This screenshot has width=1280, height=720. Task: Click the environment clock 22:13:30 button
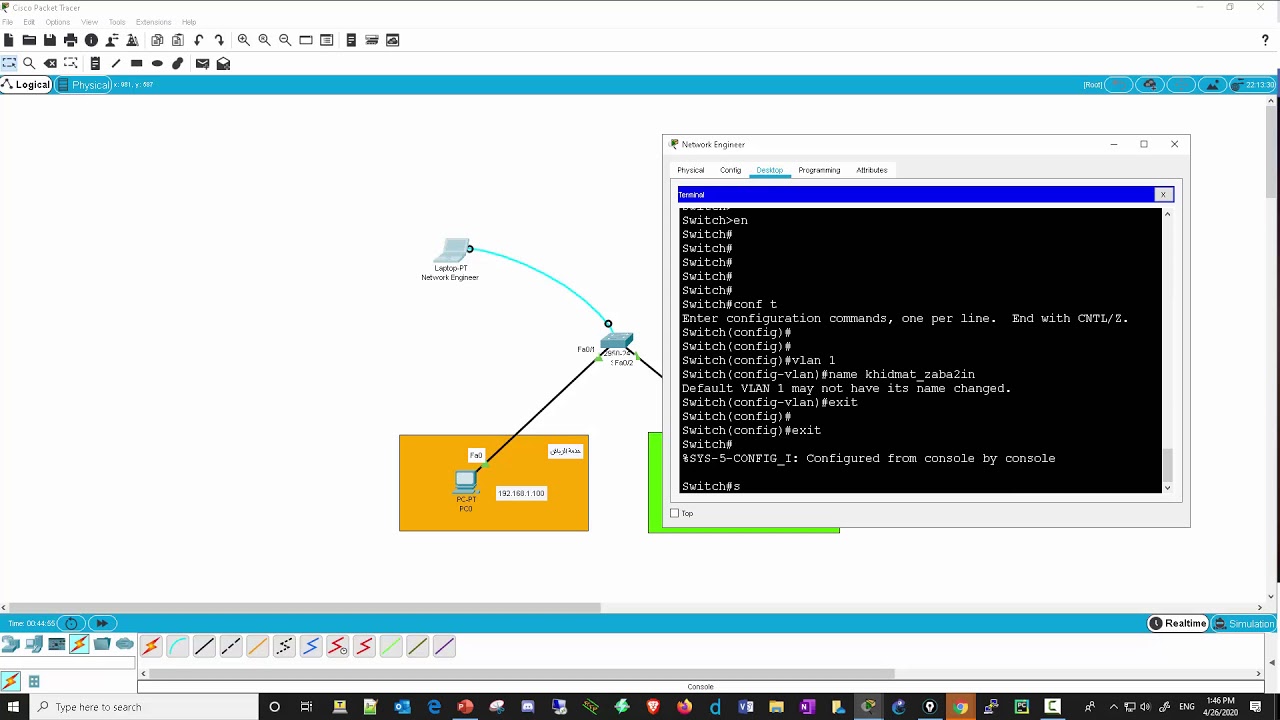click(x=1253, y=85)
